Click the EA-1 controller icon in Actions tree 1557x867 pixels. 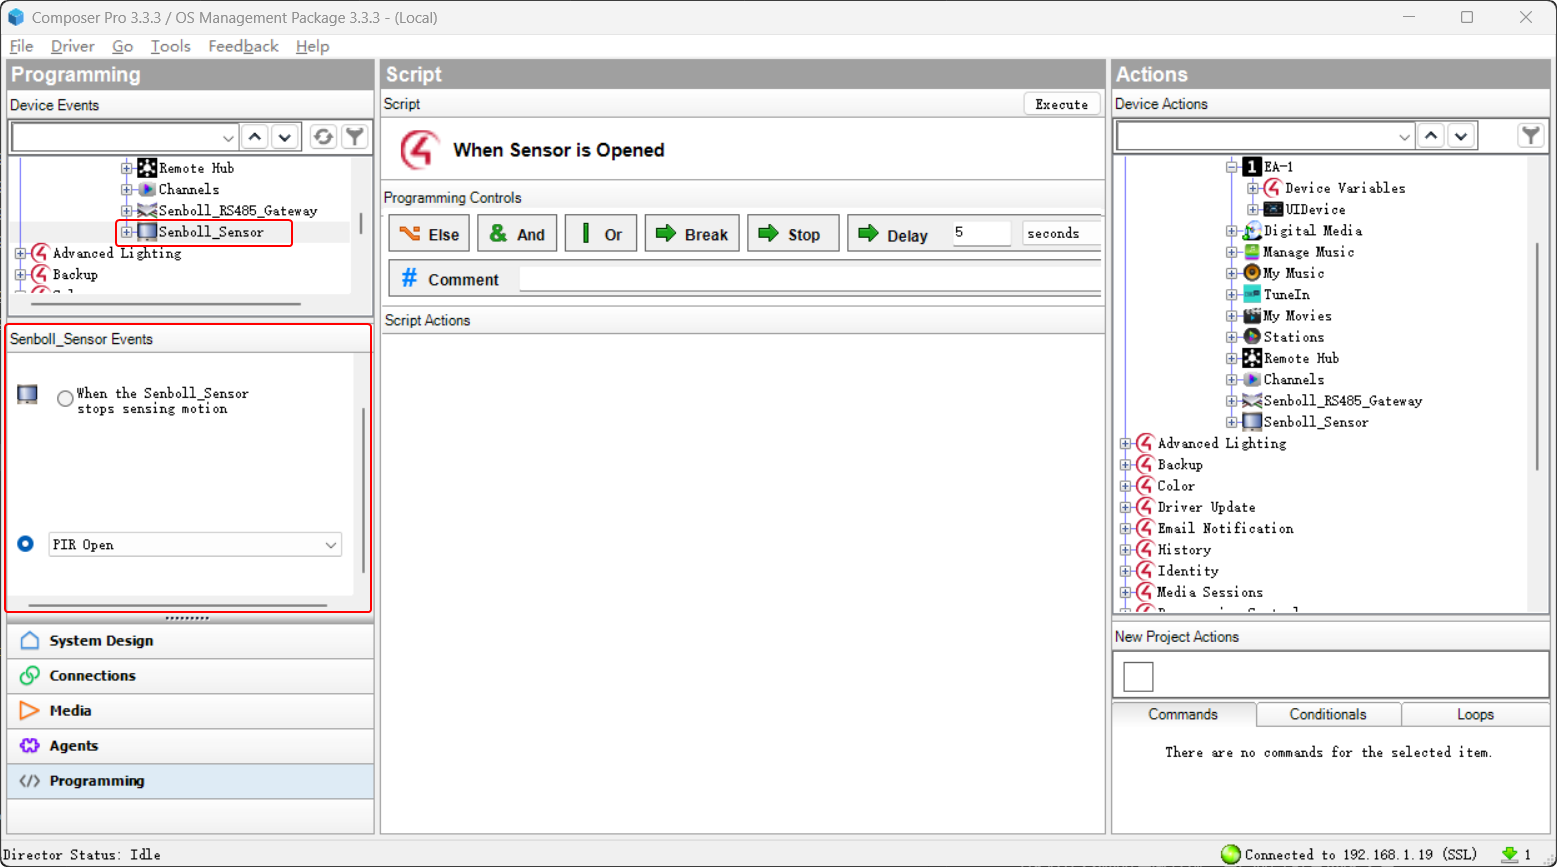(1251, 167)
